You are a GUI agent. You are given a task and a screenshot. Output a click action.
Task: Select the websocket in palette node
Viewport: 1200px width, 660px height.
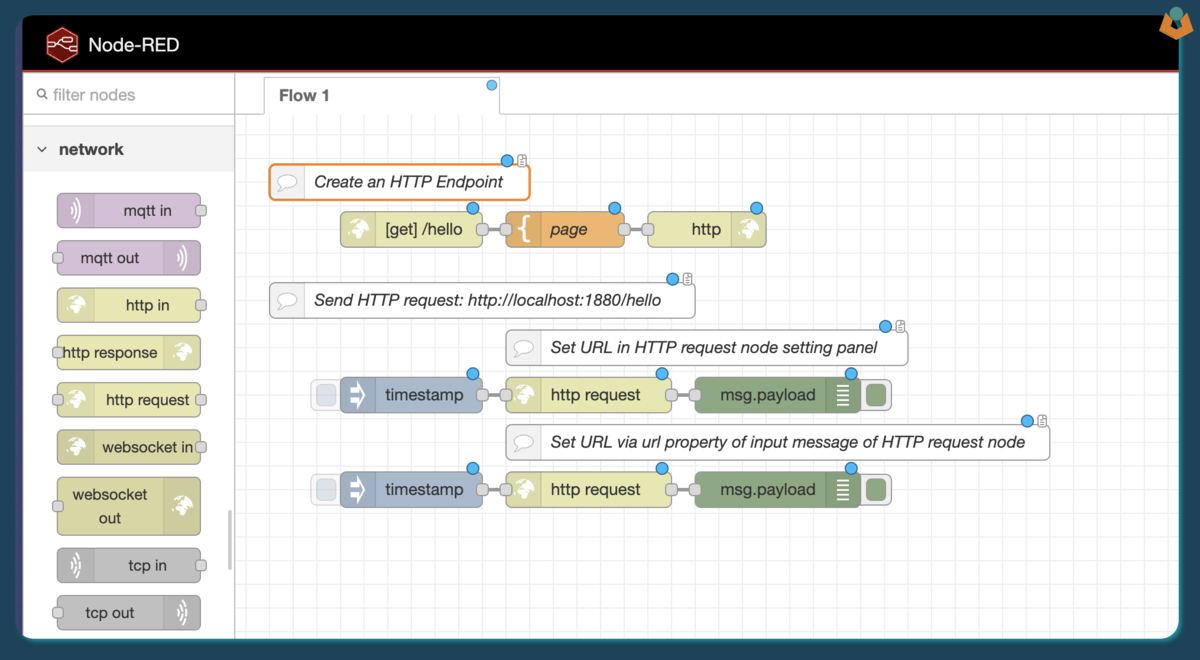[x=129, y=447]
